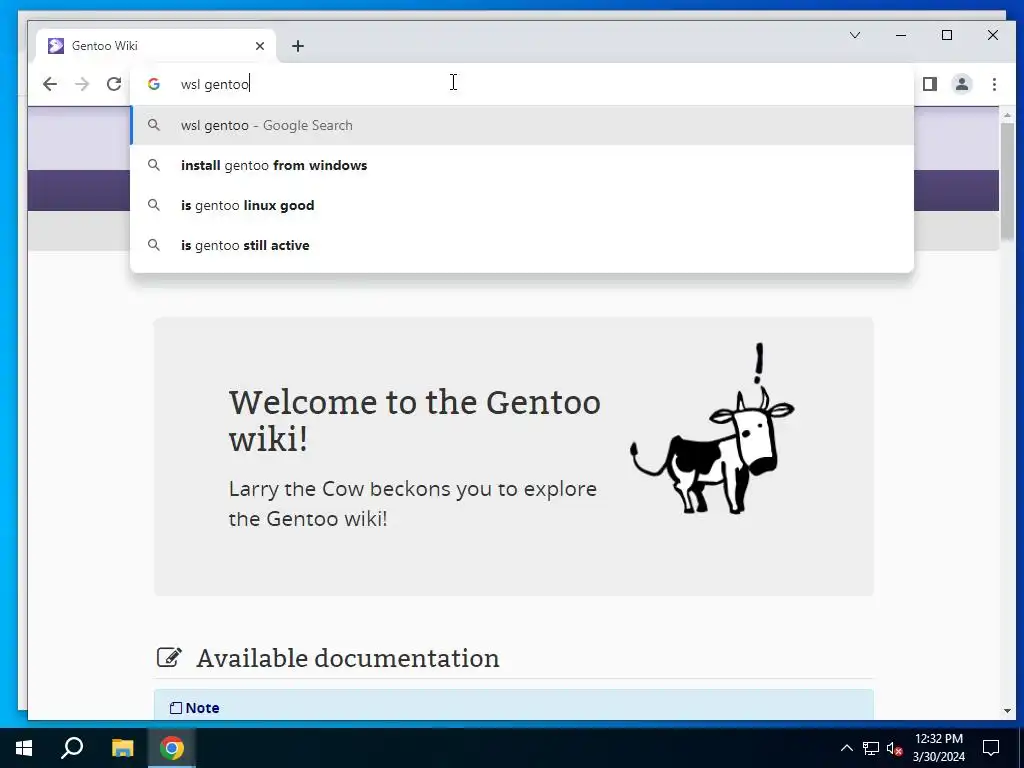Click the browser back arrow

(x=50, y=84)
